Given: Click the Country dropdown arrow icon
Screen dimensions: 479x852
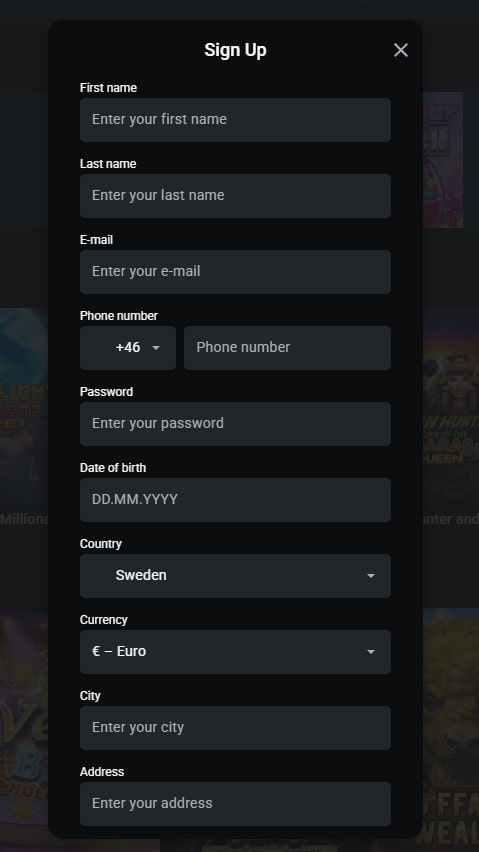Looking at the screenshot, I should (371, 576).
